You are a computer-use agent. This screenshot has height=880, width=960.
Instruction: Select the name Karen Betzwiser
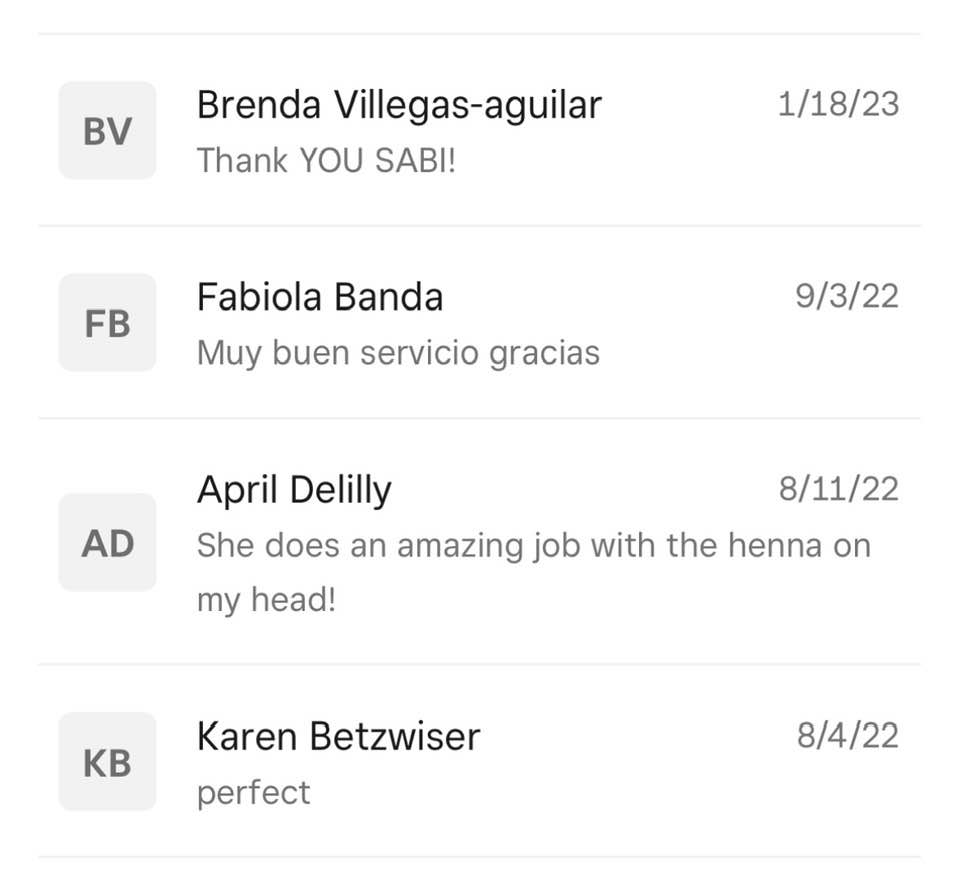click(338, 737)
